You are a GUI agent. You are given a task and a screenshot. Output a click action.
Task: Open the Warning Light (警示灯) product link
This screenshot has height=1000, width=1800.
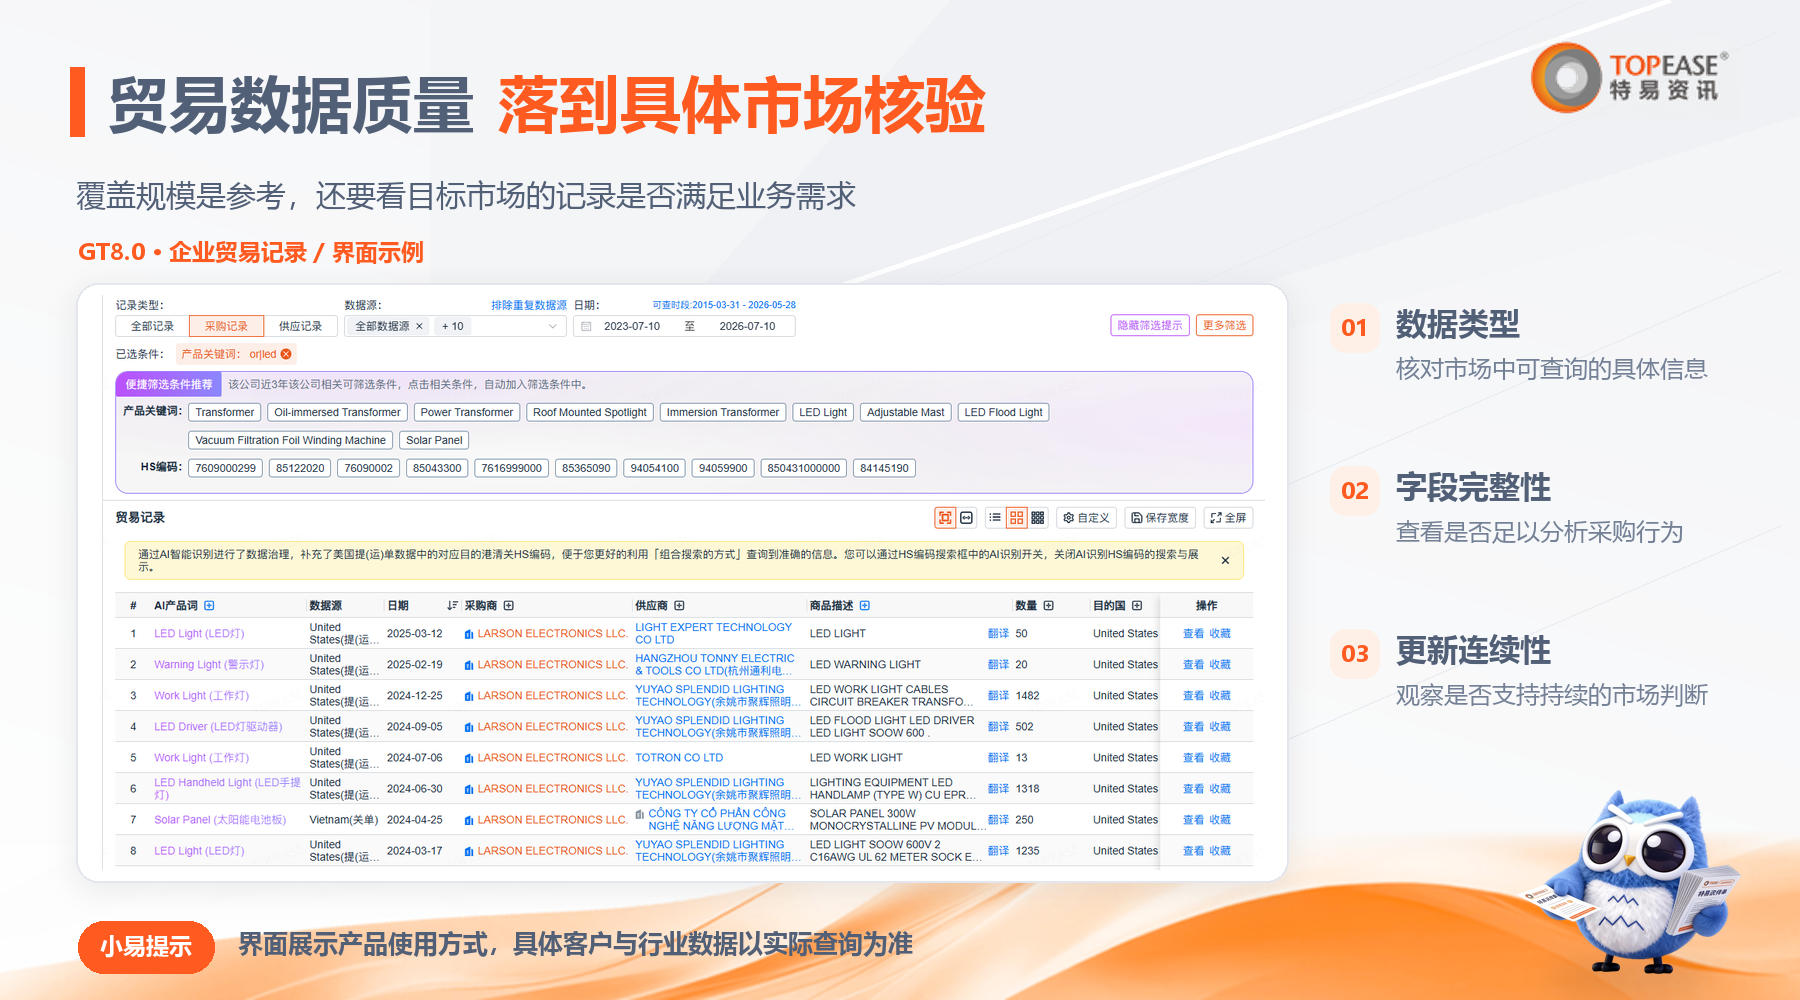209,665
